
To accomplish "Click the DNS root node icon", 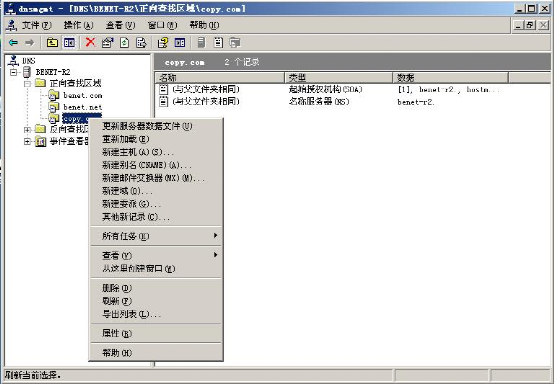I will (13, 60).
